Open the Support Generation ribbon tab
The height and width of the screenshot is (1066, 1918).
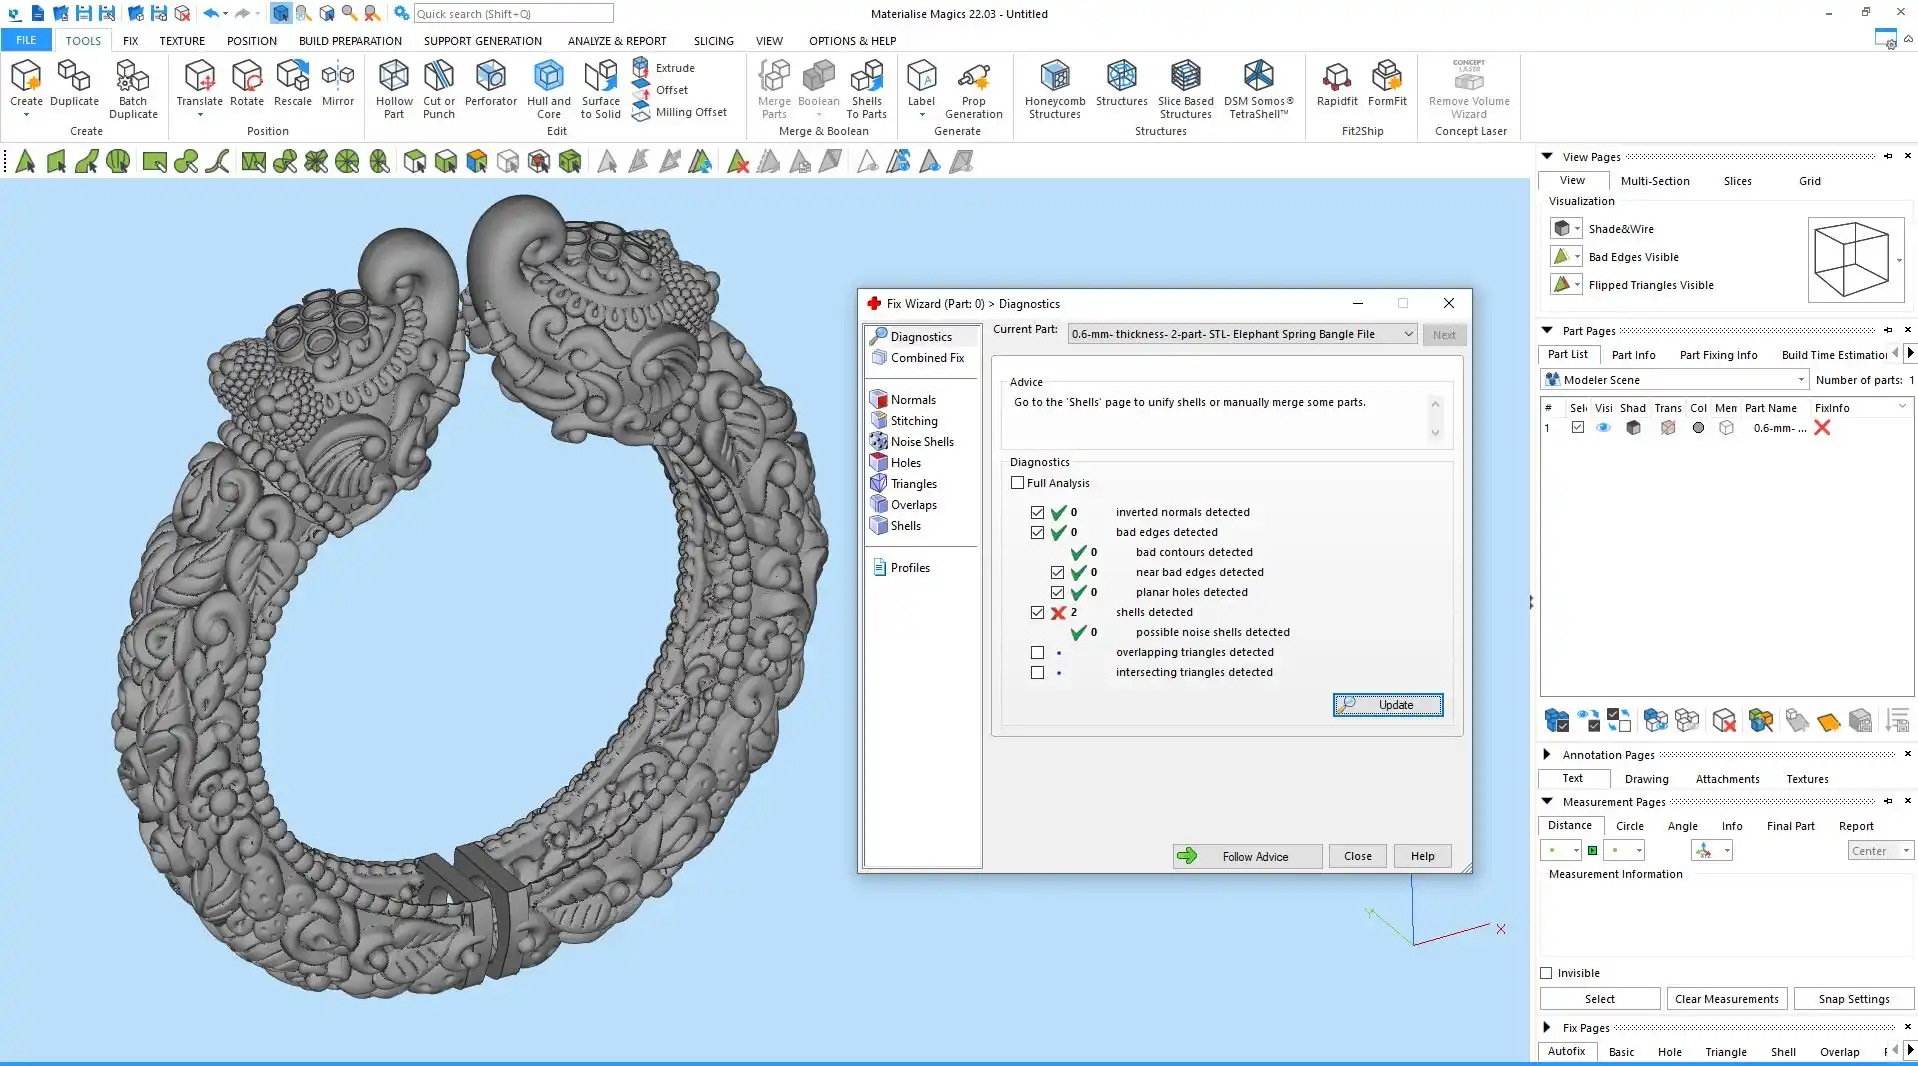[482, 41]
